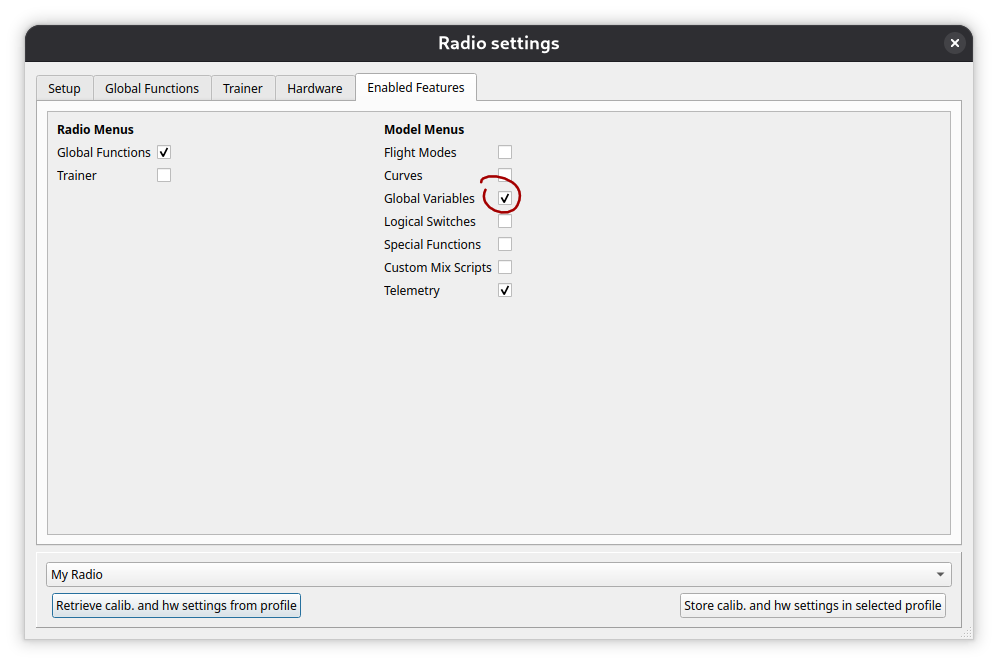The height and width of the screenshot is (664, 998).
Task: Click the Radio settings title bar
Action: click(x=498, y=43)
